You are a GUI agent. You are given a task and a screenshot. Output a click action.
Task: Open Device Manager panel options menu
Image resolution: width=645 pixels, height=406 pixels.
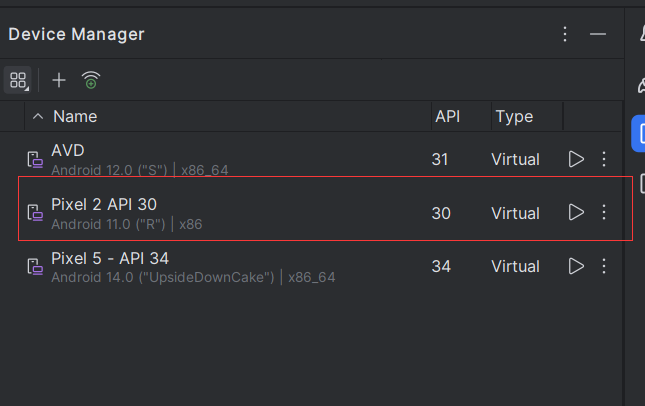coord(565,34)
